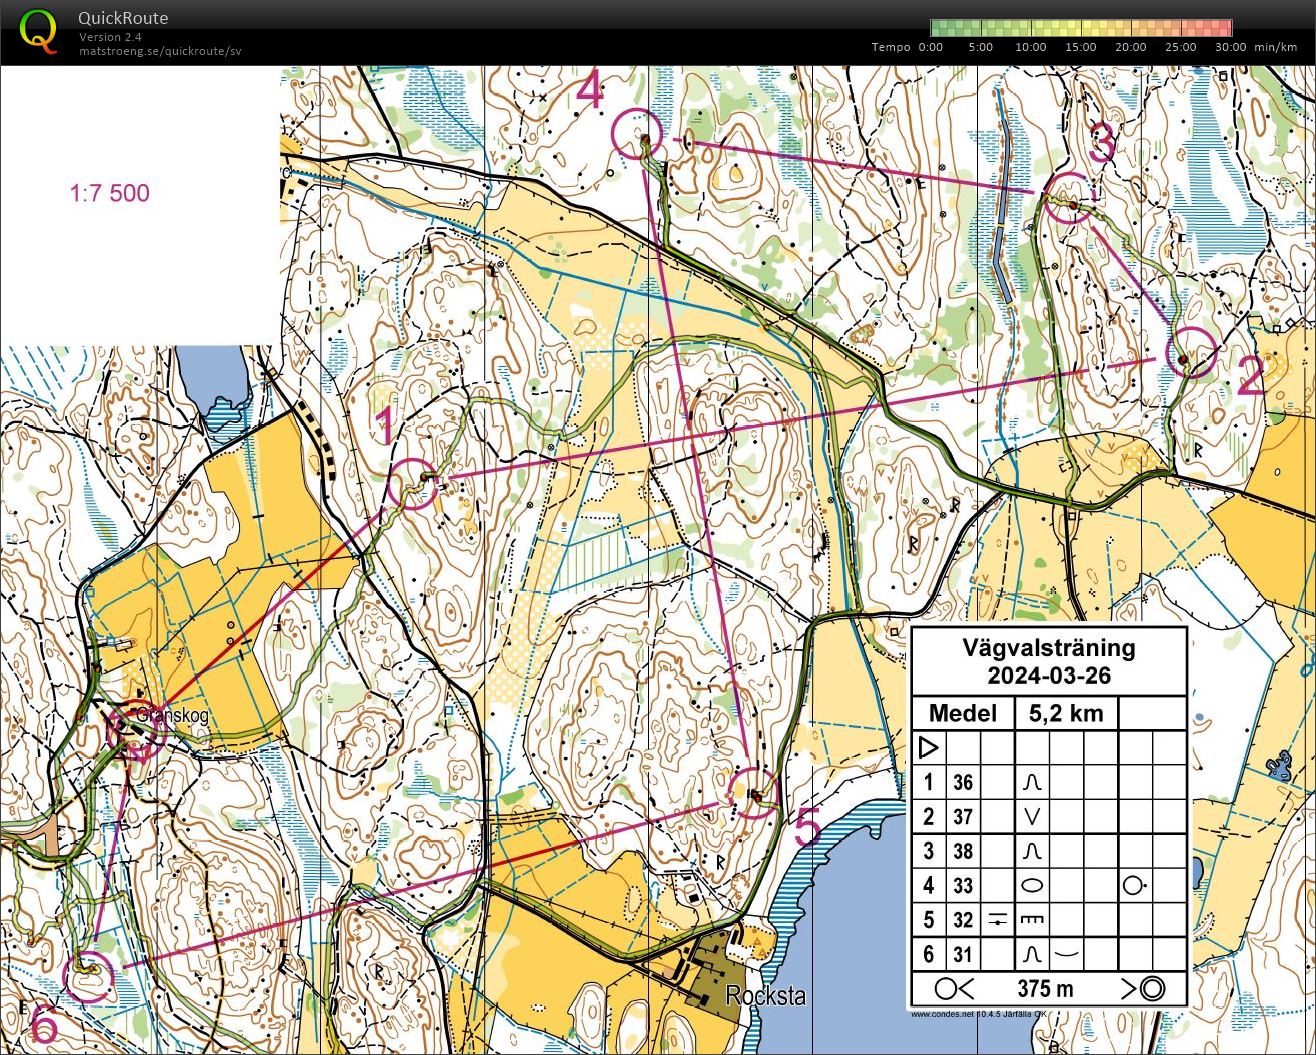The height and width of the screenshot is (1055, 1316).
Task: Click control code 36 in table
Action: coord(962,782)
